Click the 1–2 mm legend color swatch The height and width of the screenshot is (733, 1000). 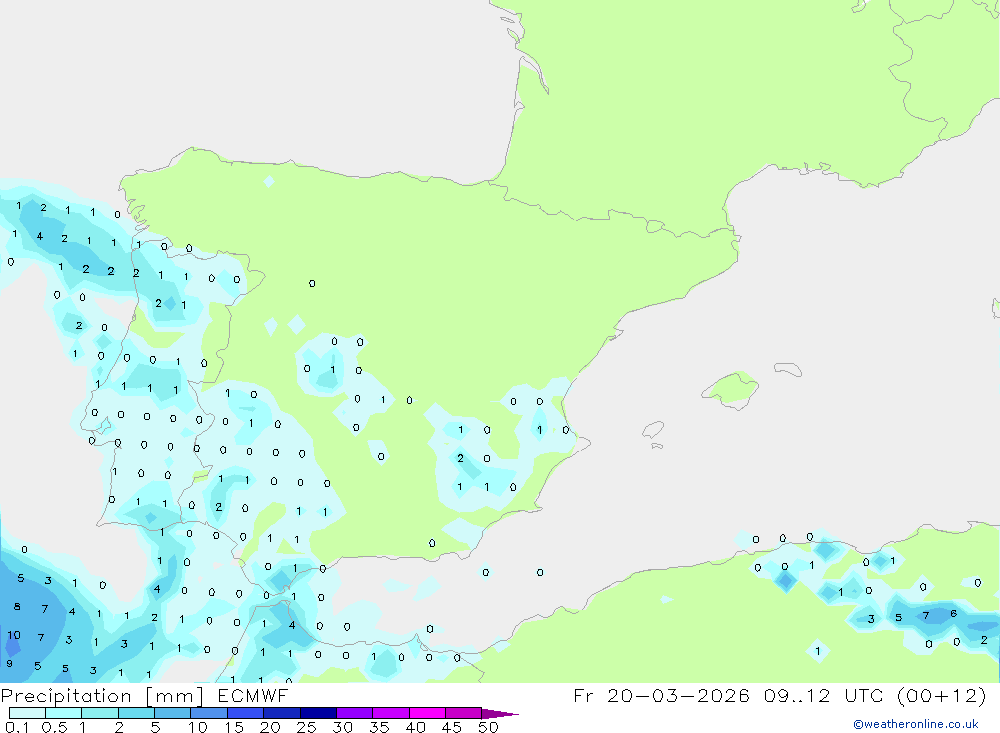point(100,713)
